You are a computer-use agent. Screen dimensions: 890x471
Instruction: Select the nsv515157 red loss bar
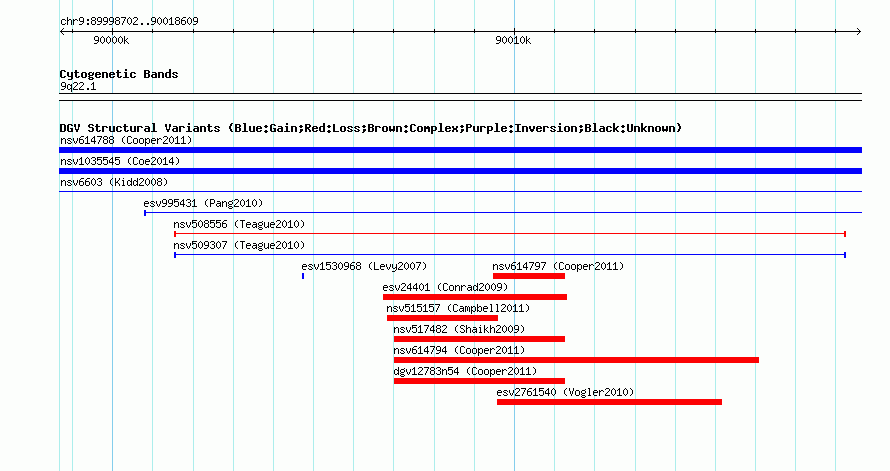click(443, 318)
